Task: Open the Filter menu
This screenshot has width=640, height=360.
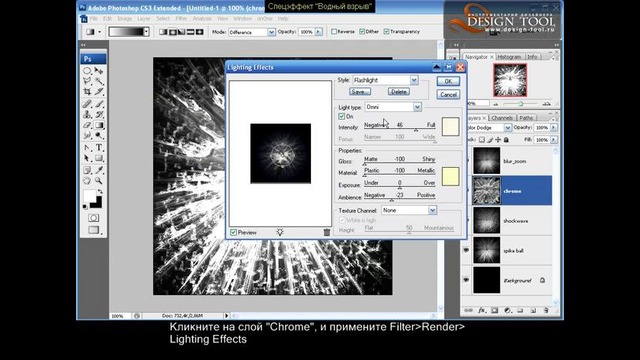Action: 181,19
